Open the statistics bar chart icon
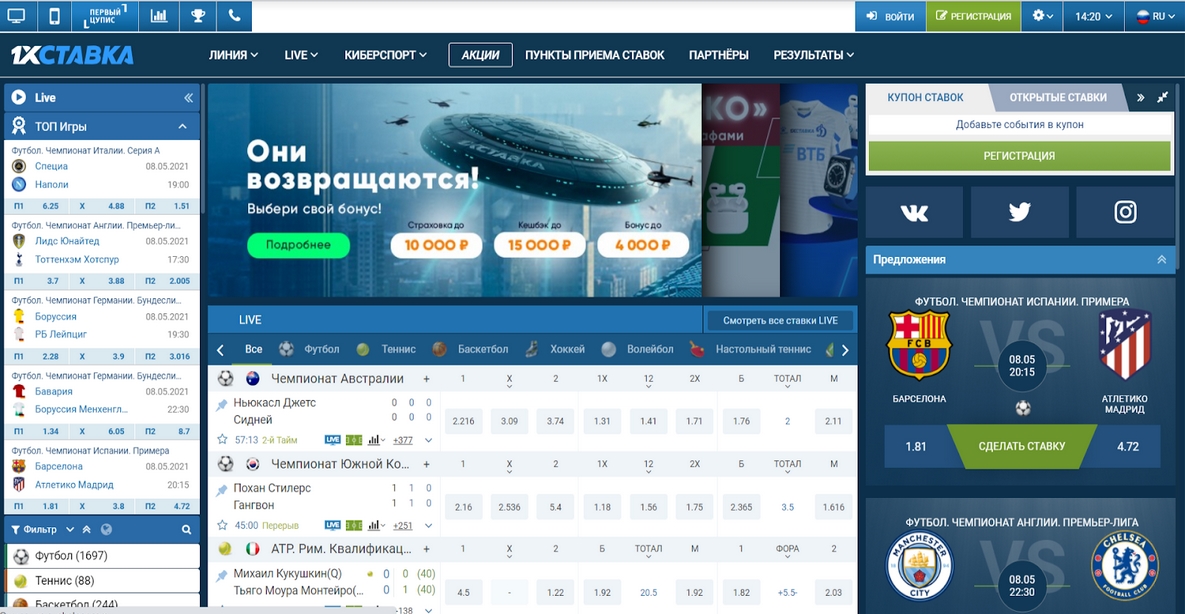 (159, 16)
